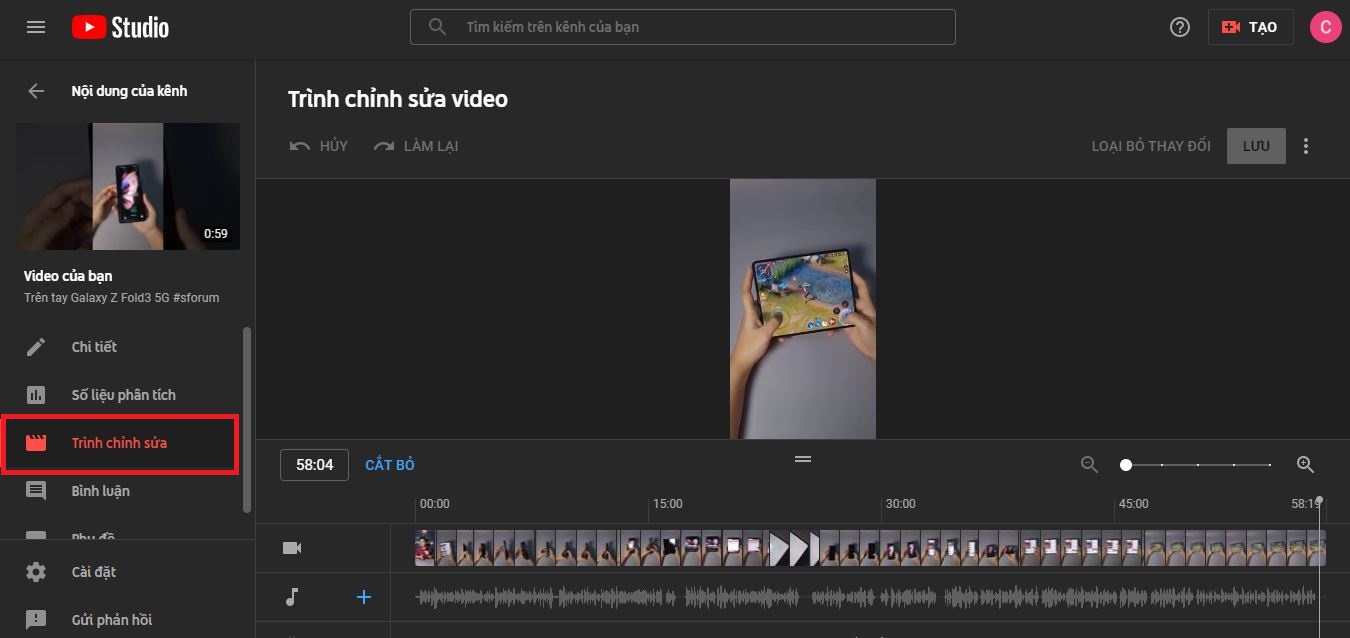Click the CẮT BỎ trim button
The width and height of the screenshot is (1350, 638).
[389, 465]
